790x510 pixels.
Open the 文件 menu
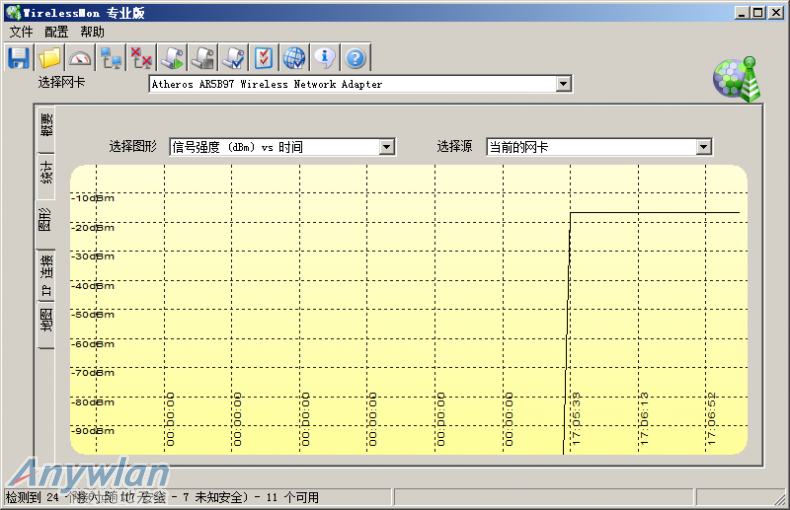[x=21, y=32]
